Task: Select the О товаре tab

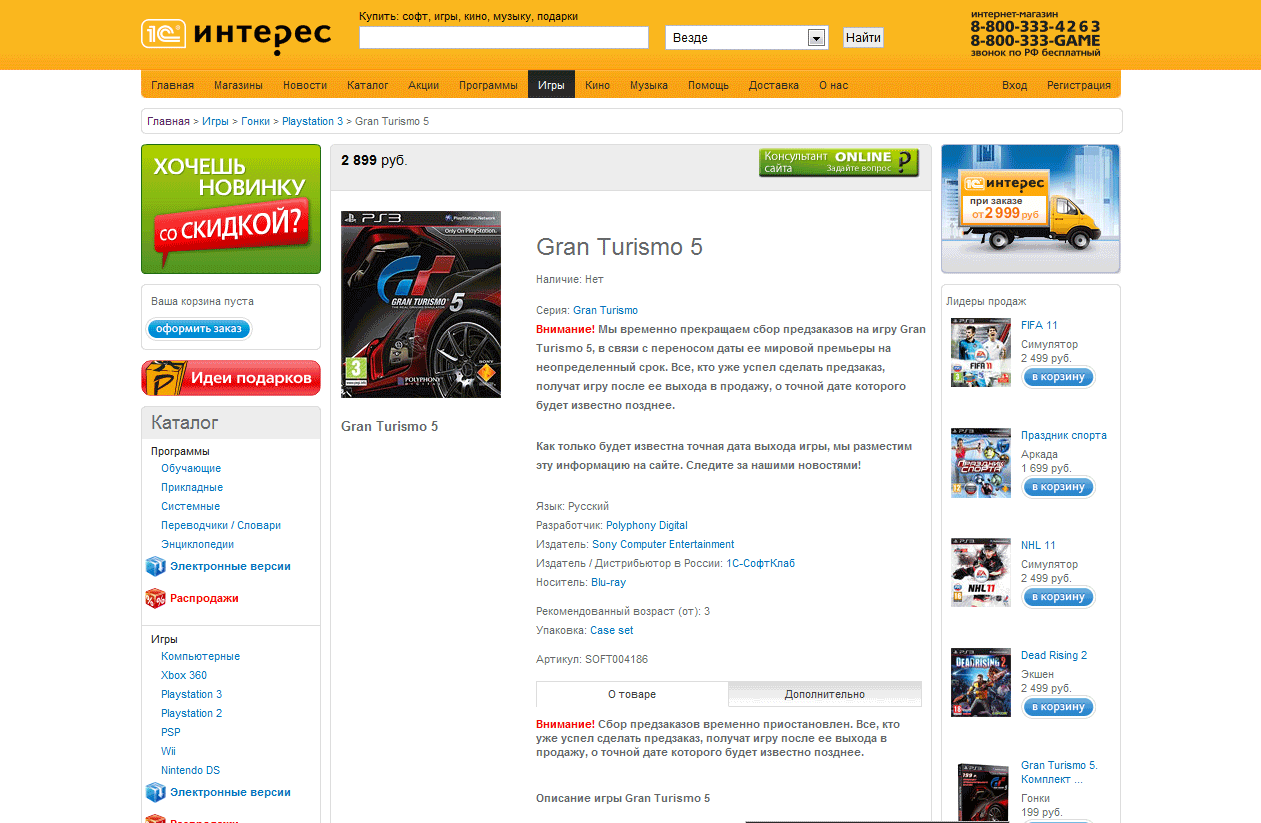Action: pyautogui.click(x=632, y=694)
